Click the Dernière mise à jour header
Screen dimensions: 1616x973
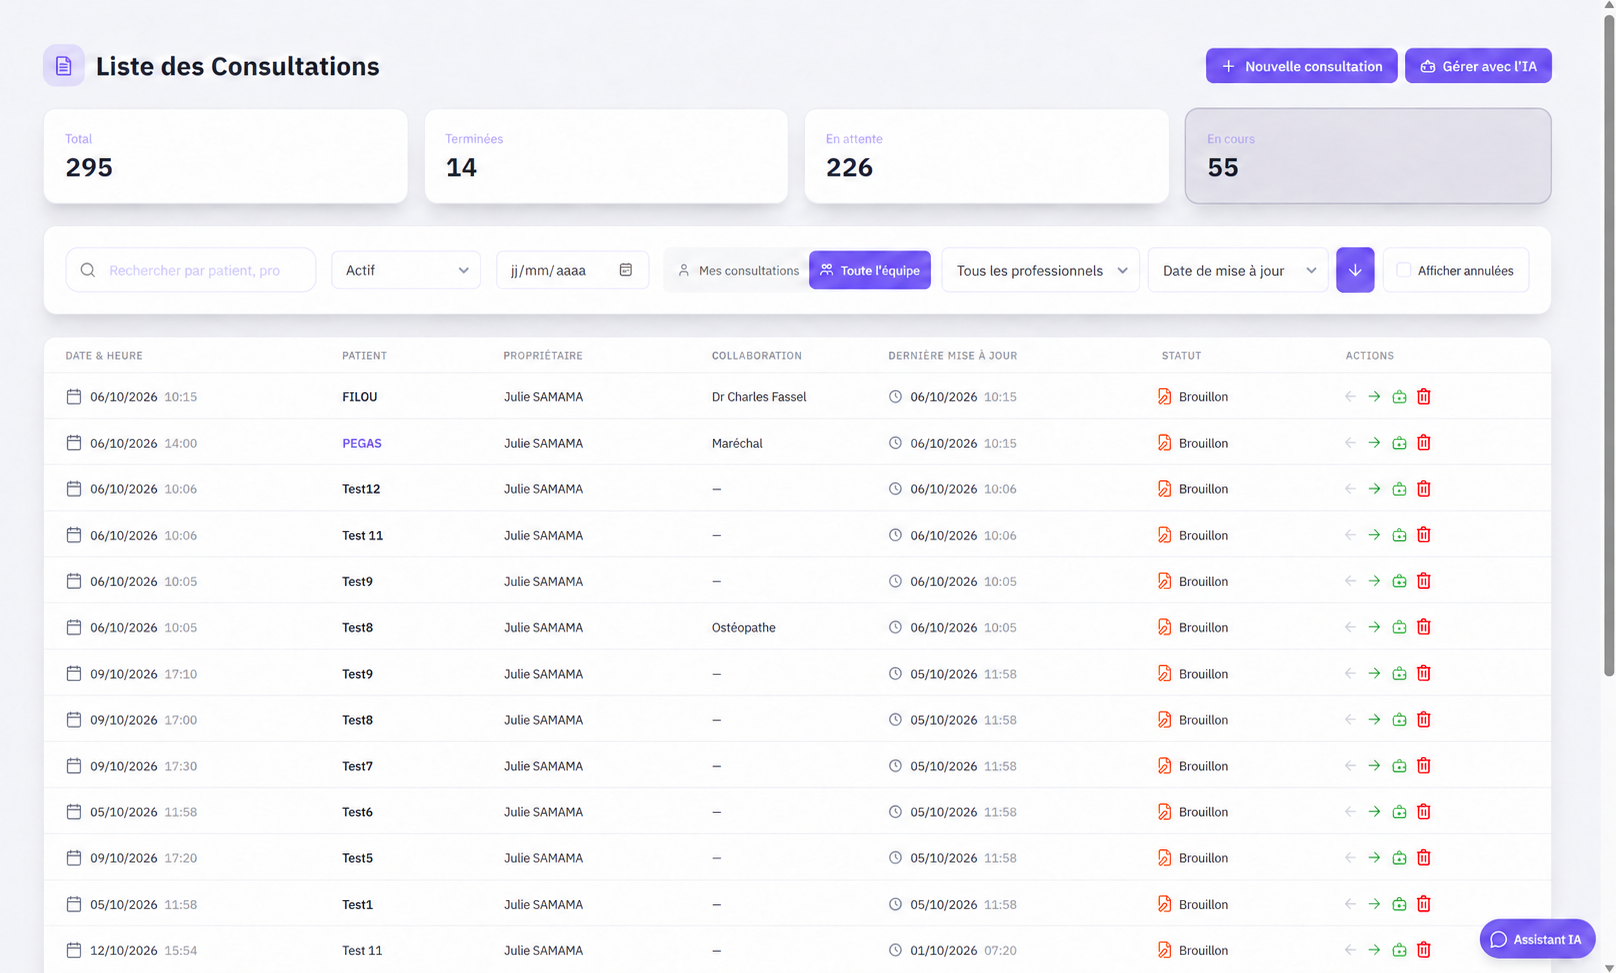click(x=953, y=356)
